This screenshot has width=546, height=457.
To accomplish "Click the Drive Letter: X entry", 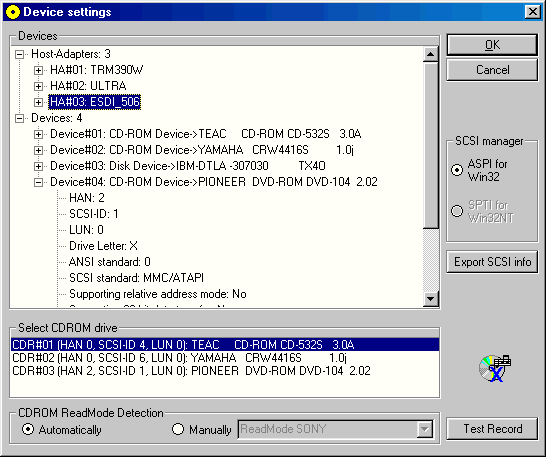I will (103, 246).
